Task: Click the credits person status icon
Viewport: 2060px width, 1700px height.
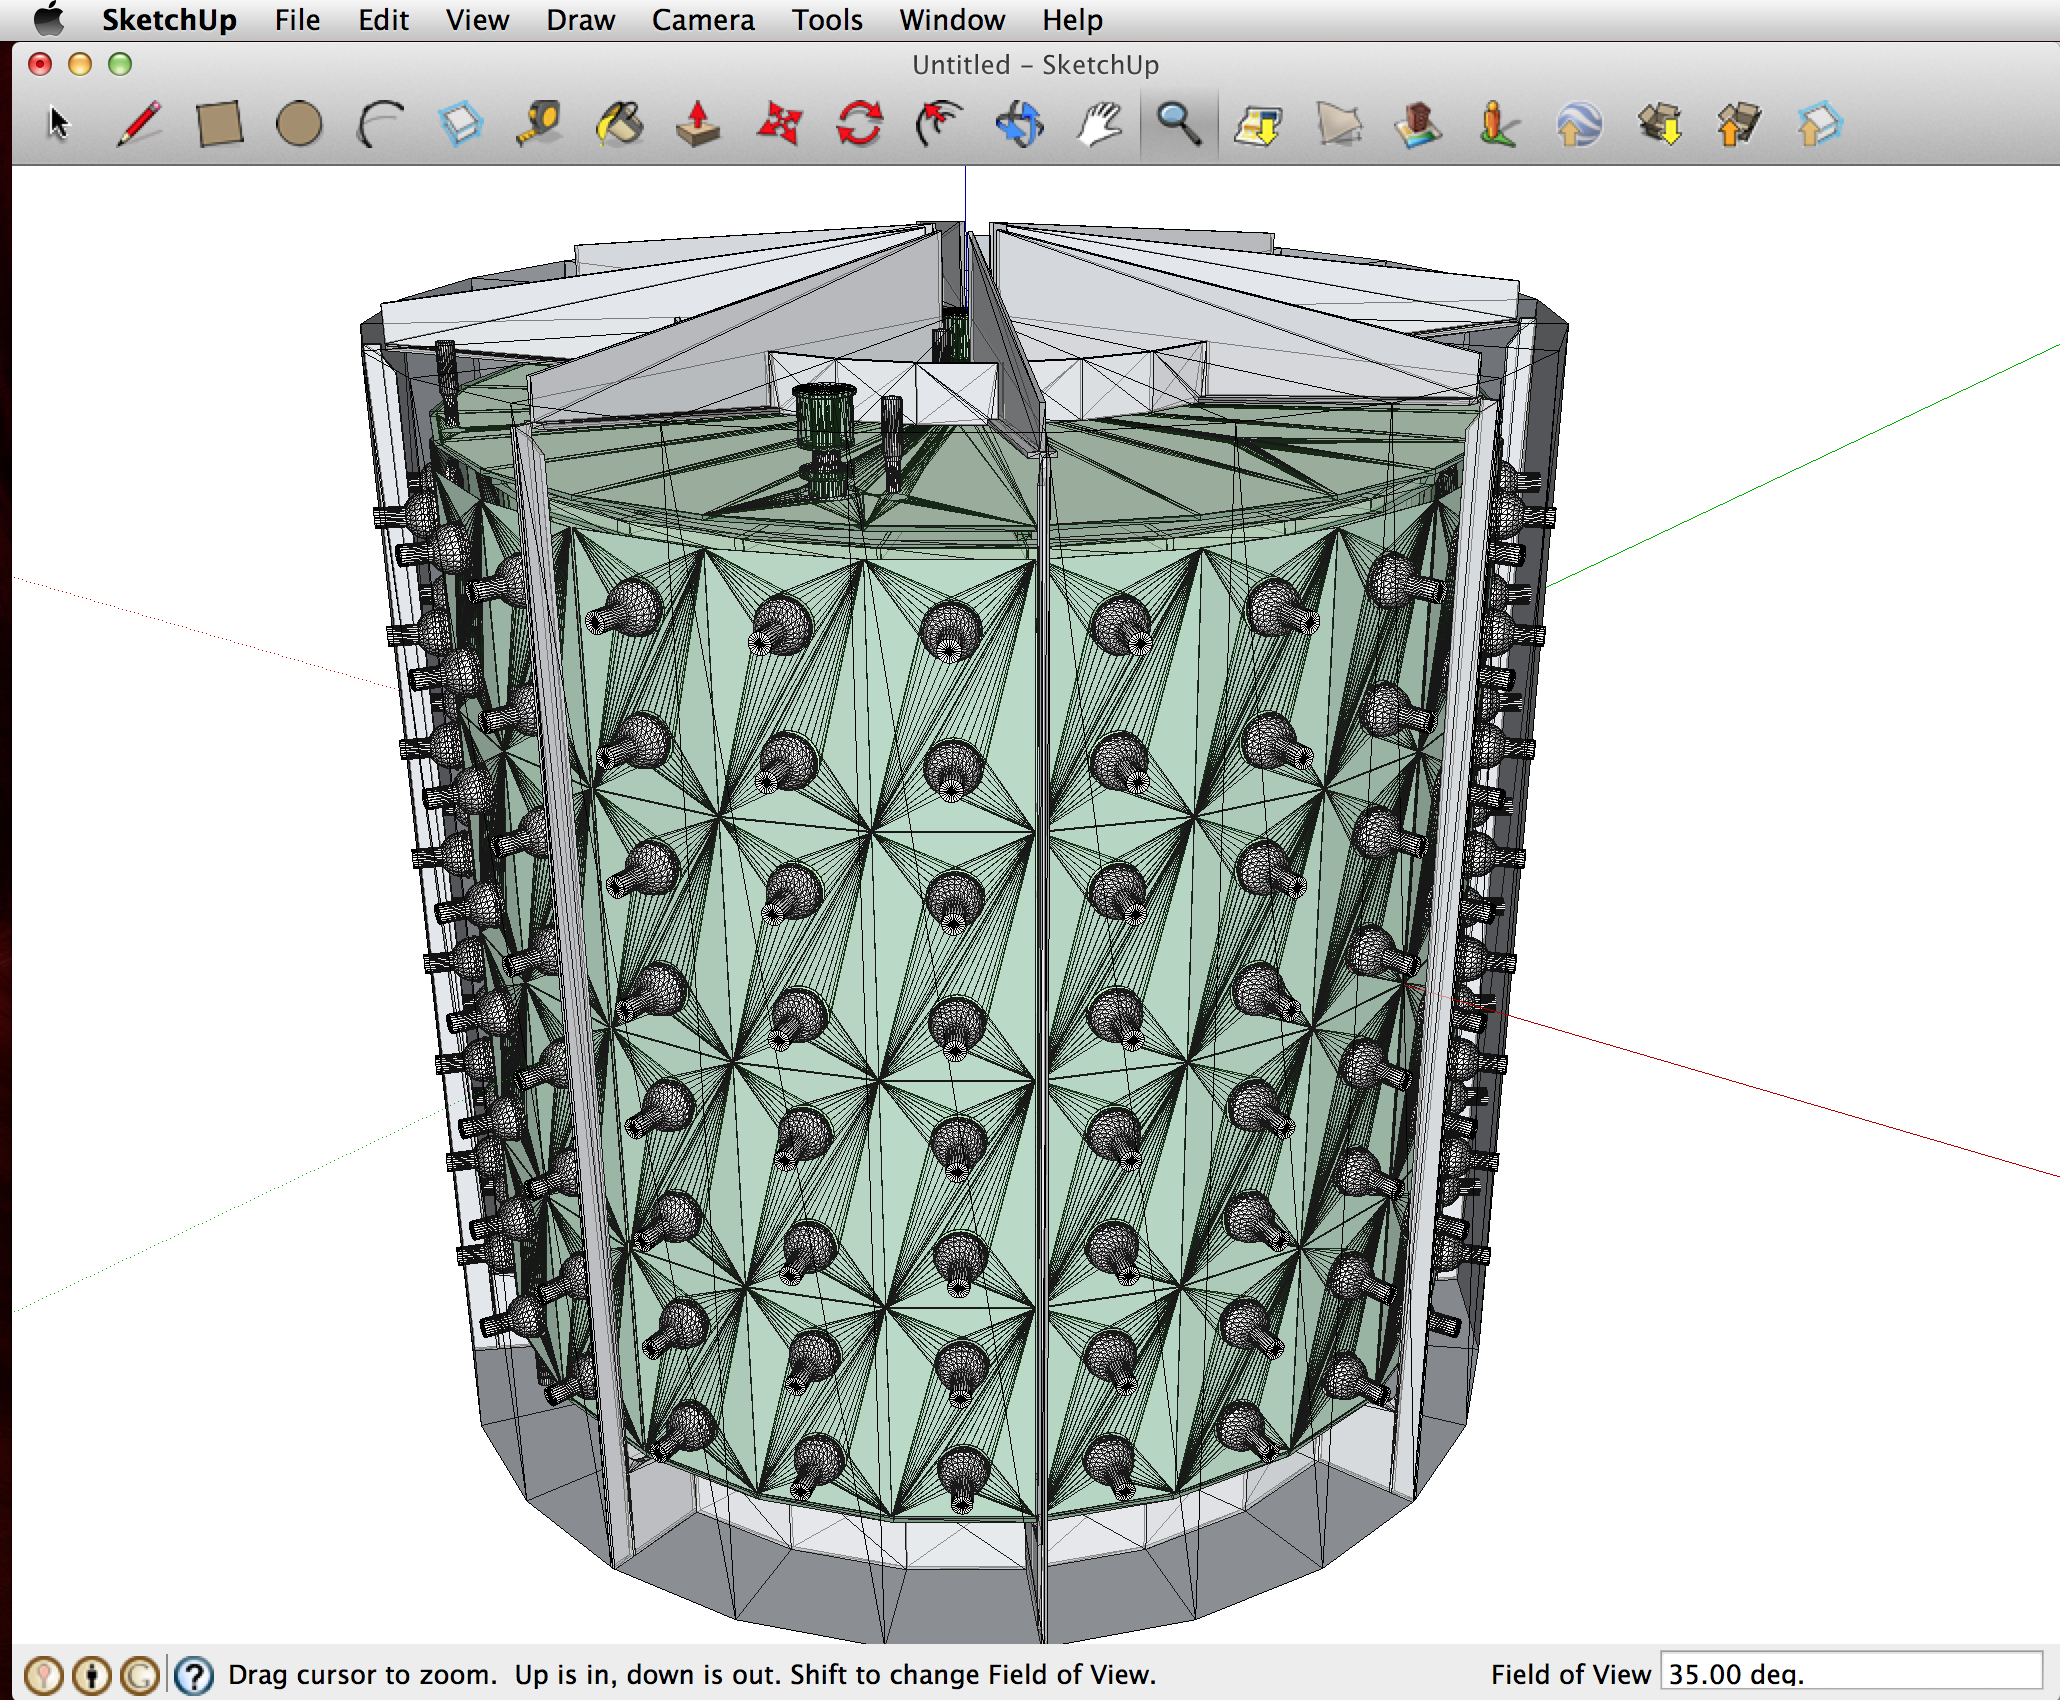Action: [92, 1675]
